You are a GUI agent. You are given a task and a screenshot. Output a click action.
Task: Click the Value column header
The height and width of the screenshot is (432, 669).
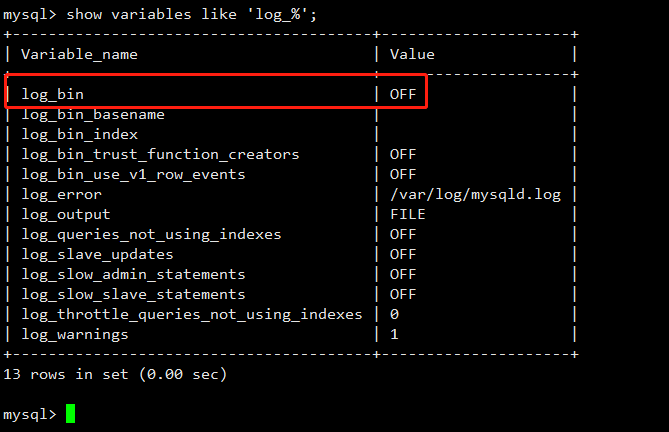click(x=412, y=54)
